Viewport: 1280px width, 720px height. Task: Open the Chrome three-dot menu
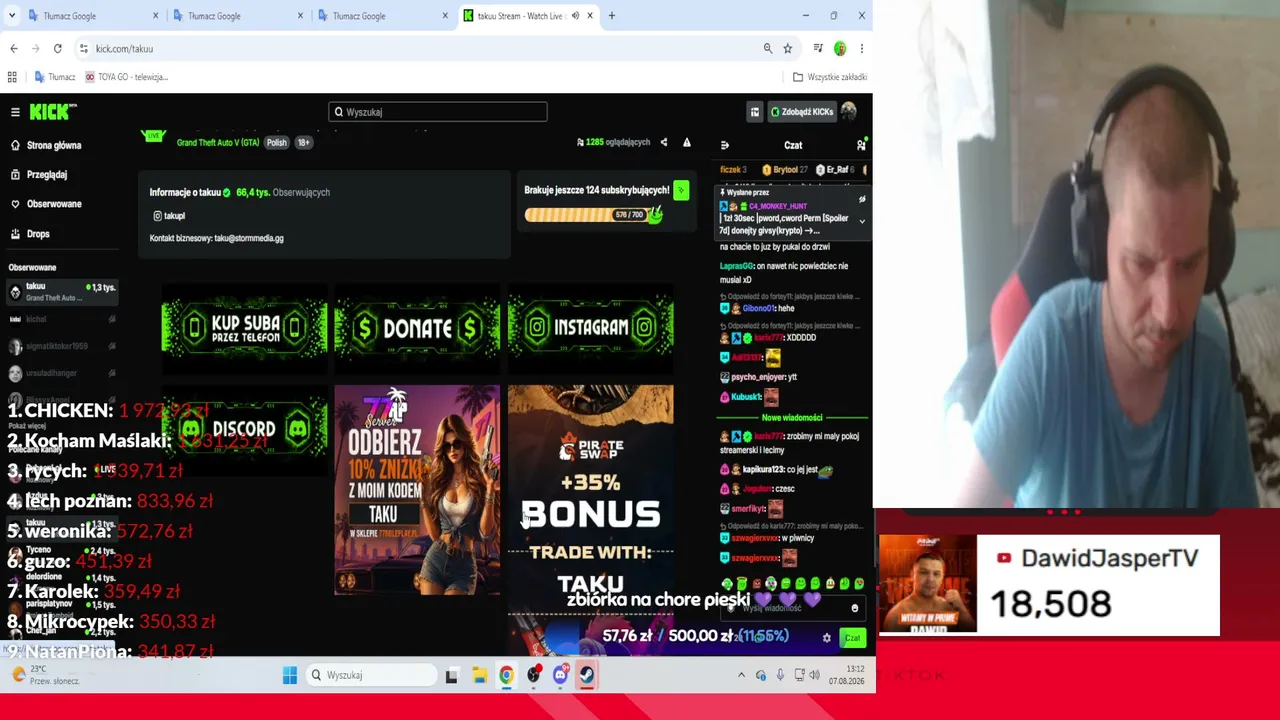click(x=862, y=48)
